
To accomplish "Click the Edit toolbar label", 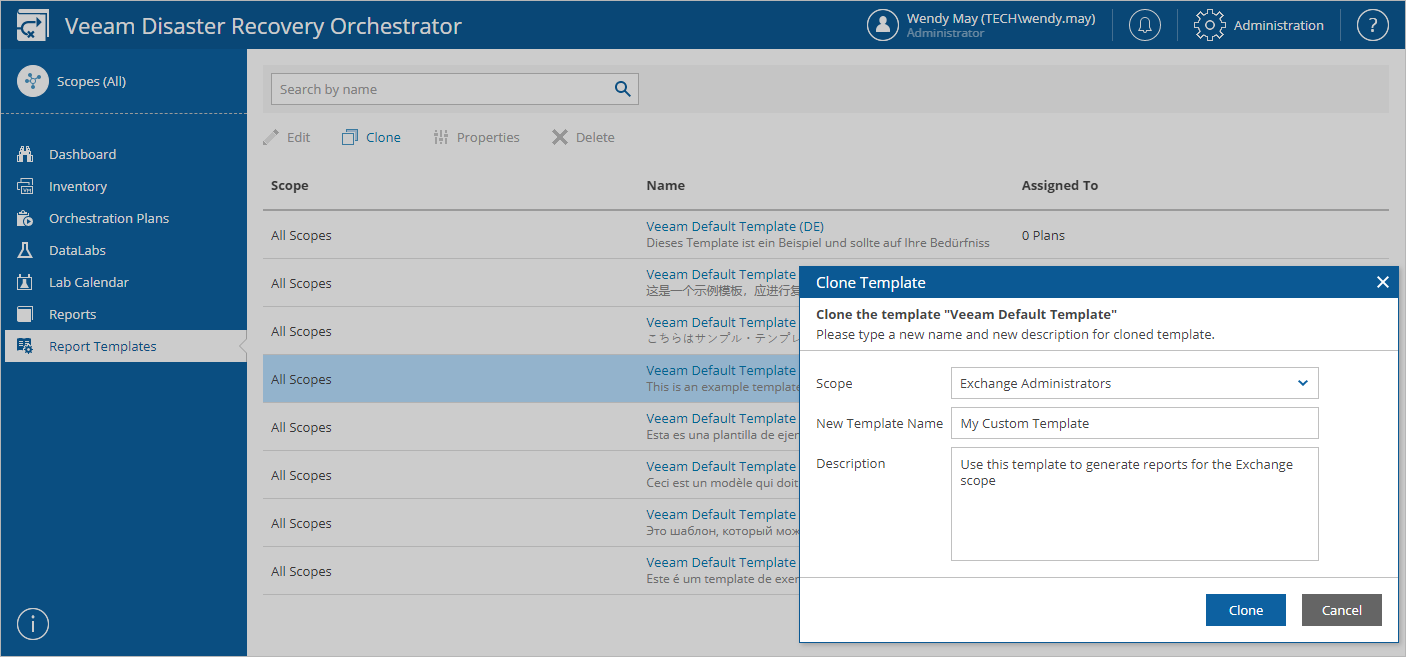I will click(299, 137).
